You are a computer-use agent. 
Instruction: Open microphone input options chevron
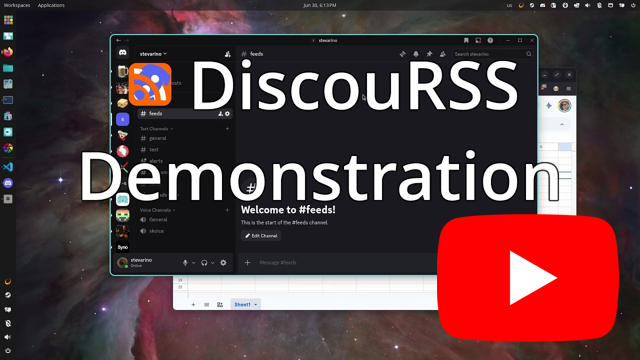coord(193,263)
